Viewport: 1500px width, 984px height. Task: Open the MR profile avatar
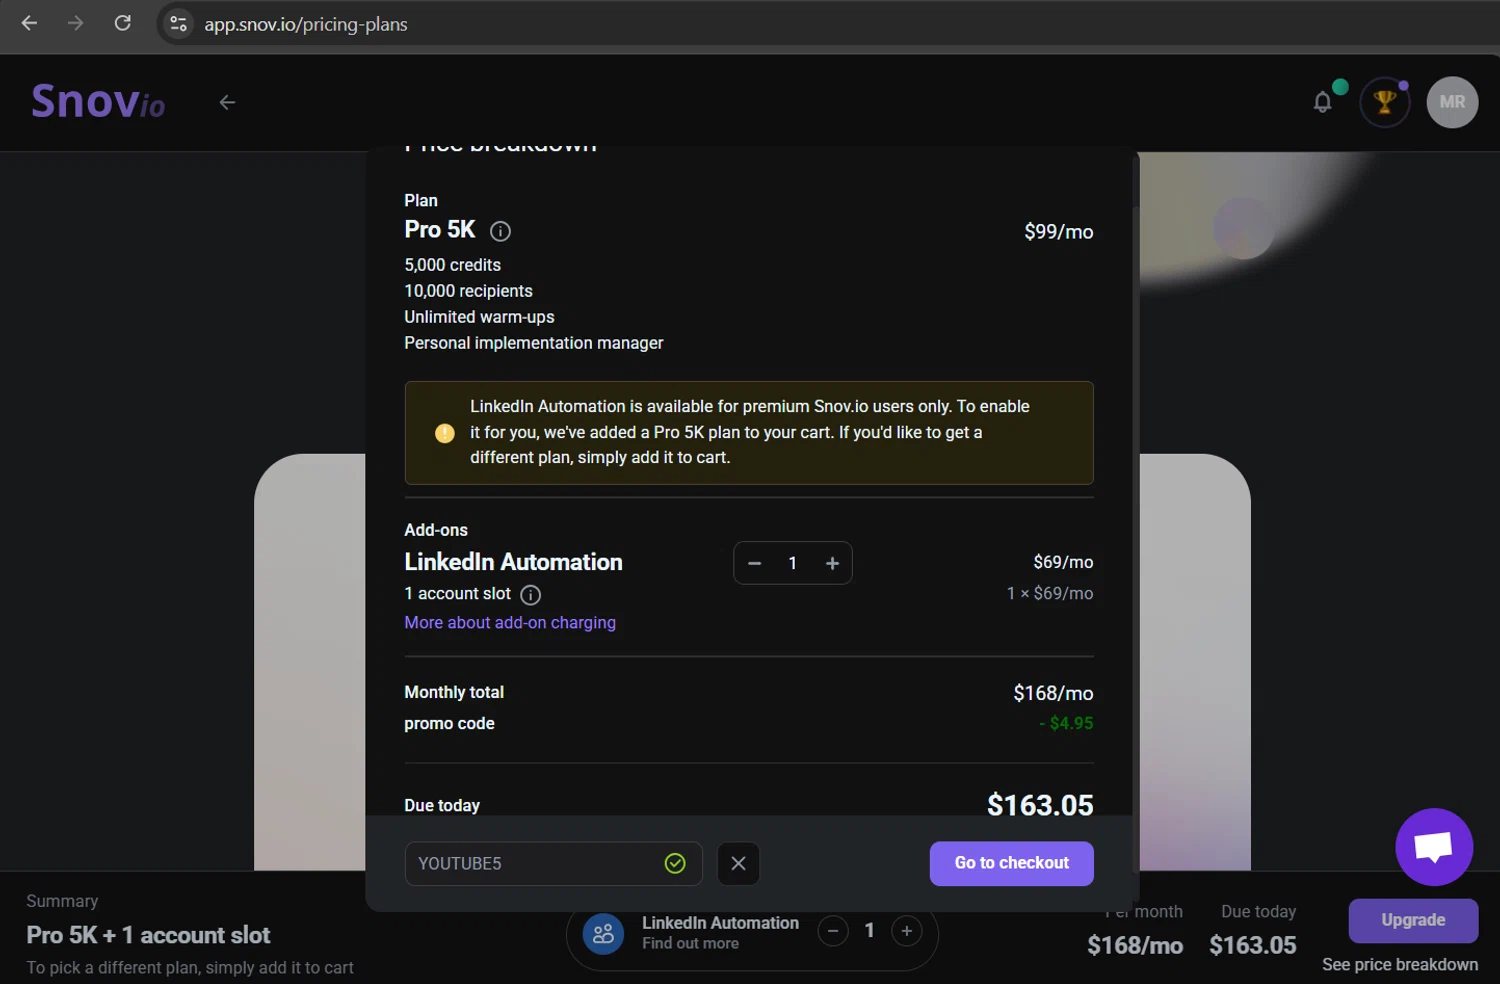[1452, 102]
